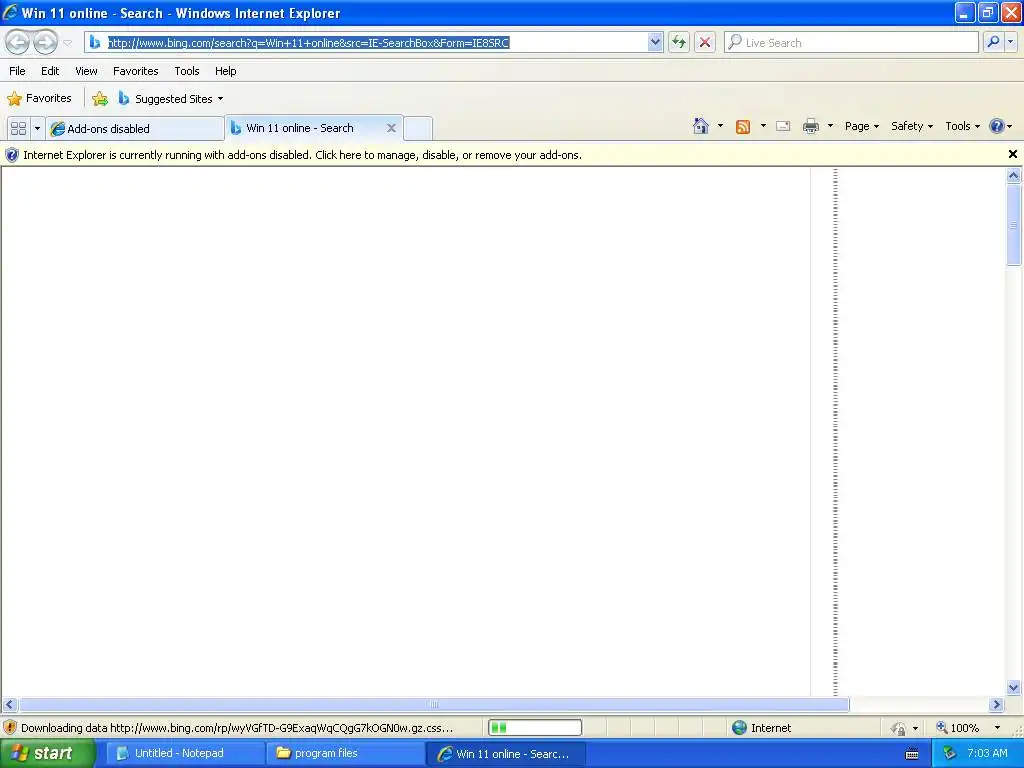Open the recent pages dropdown arrow
Screen dimensions: 1024x768
[x=67, y=43]
